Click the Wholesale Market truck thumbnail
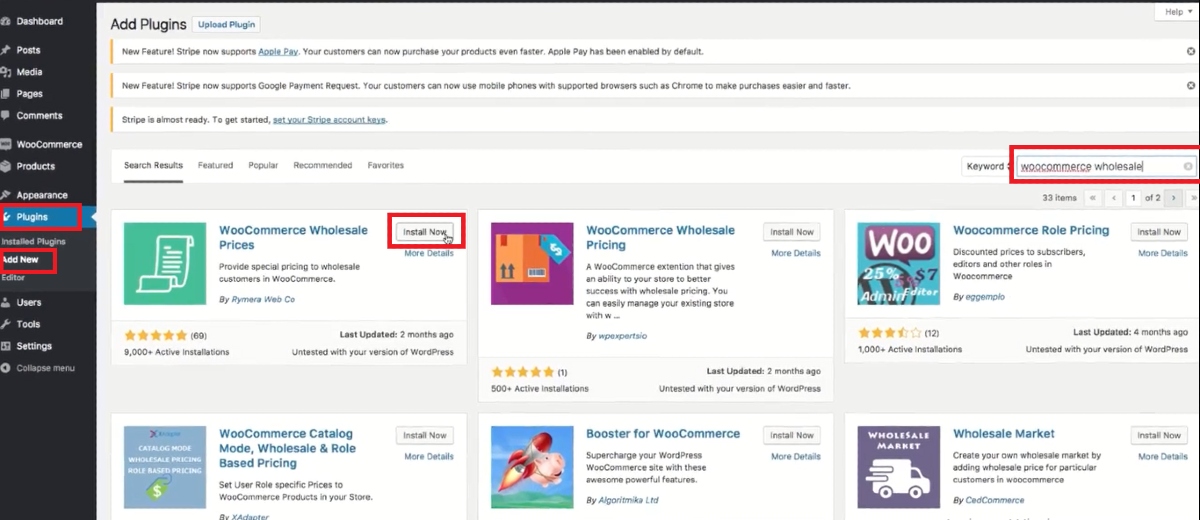Screen dimensions: 1200x520 (899, 467)
